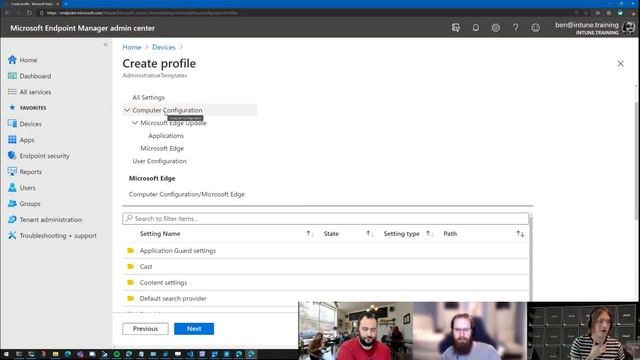Open Users in the sidebar
This screenshot has height=360, width=640.
(x=27, y=187)
